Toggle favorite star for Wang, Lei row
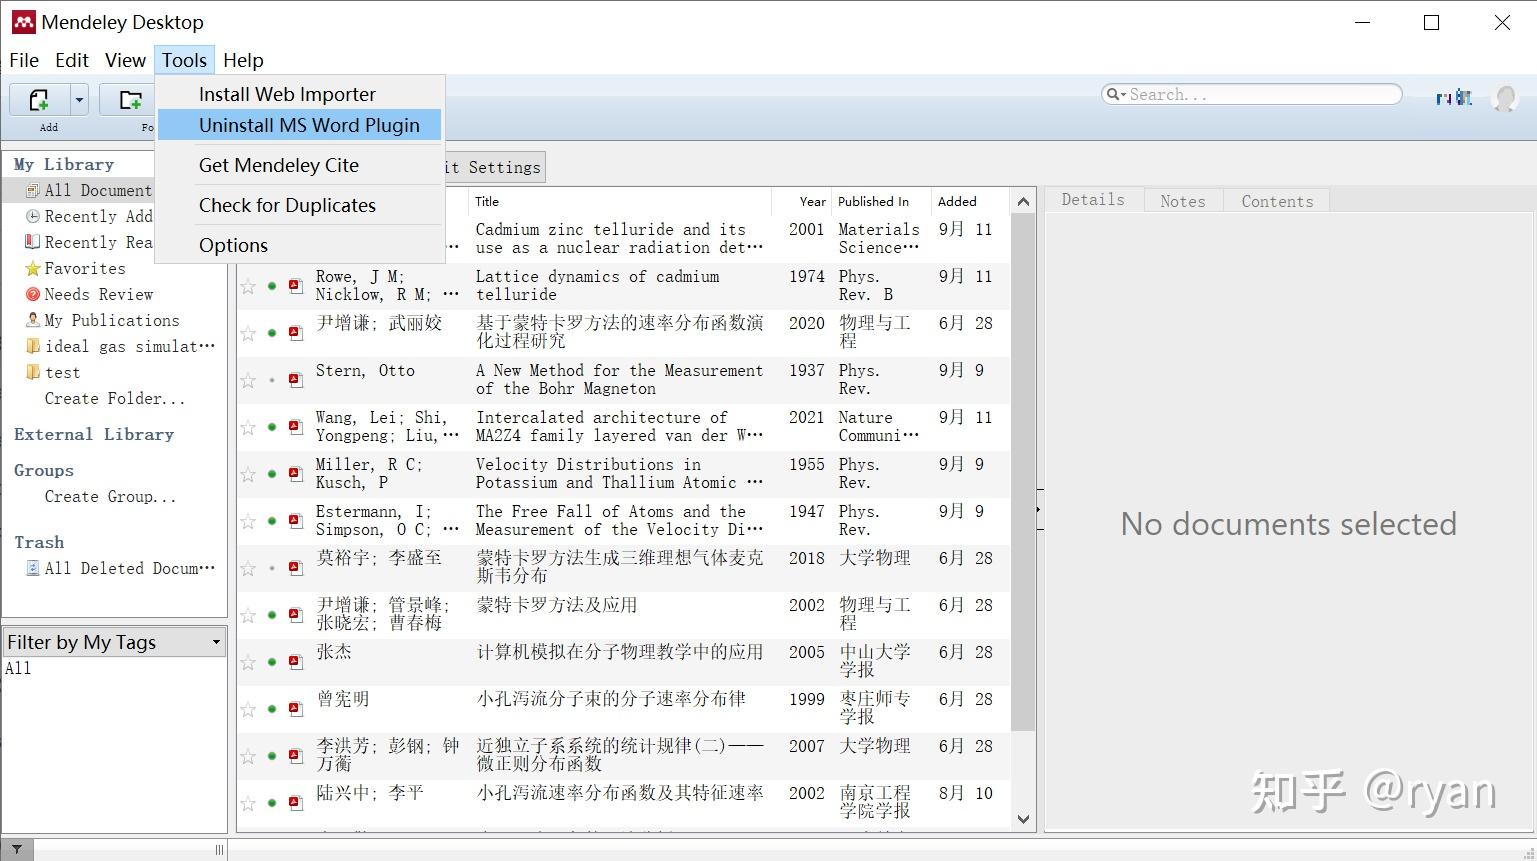The image size is (1537, 861). (248, 428)
